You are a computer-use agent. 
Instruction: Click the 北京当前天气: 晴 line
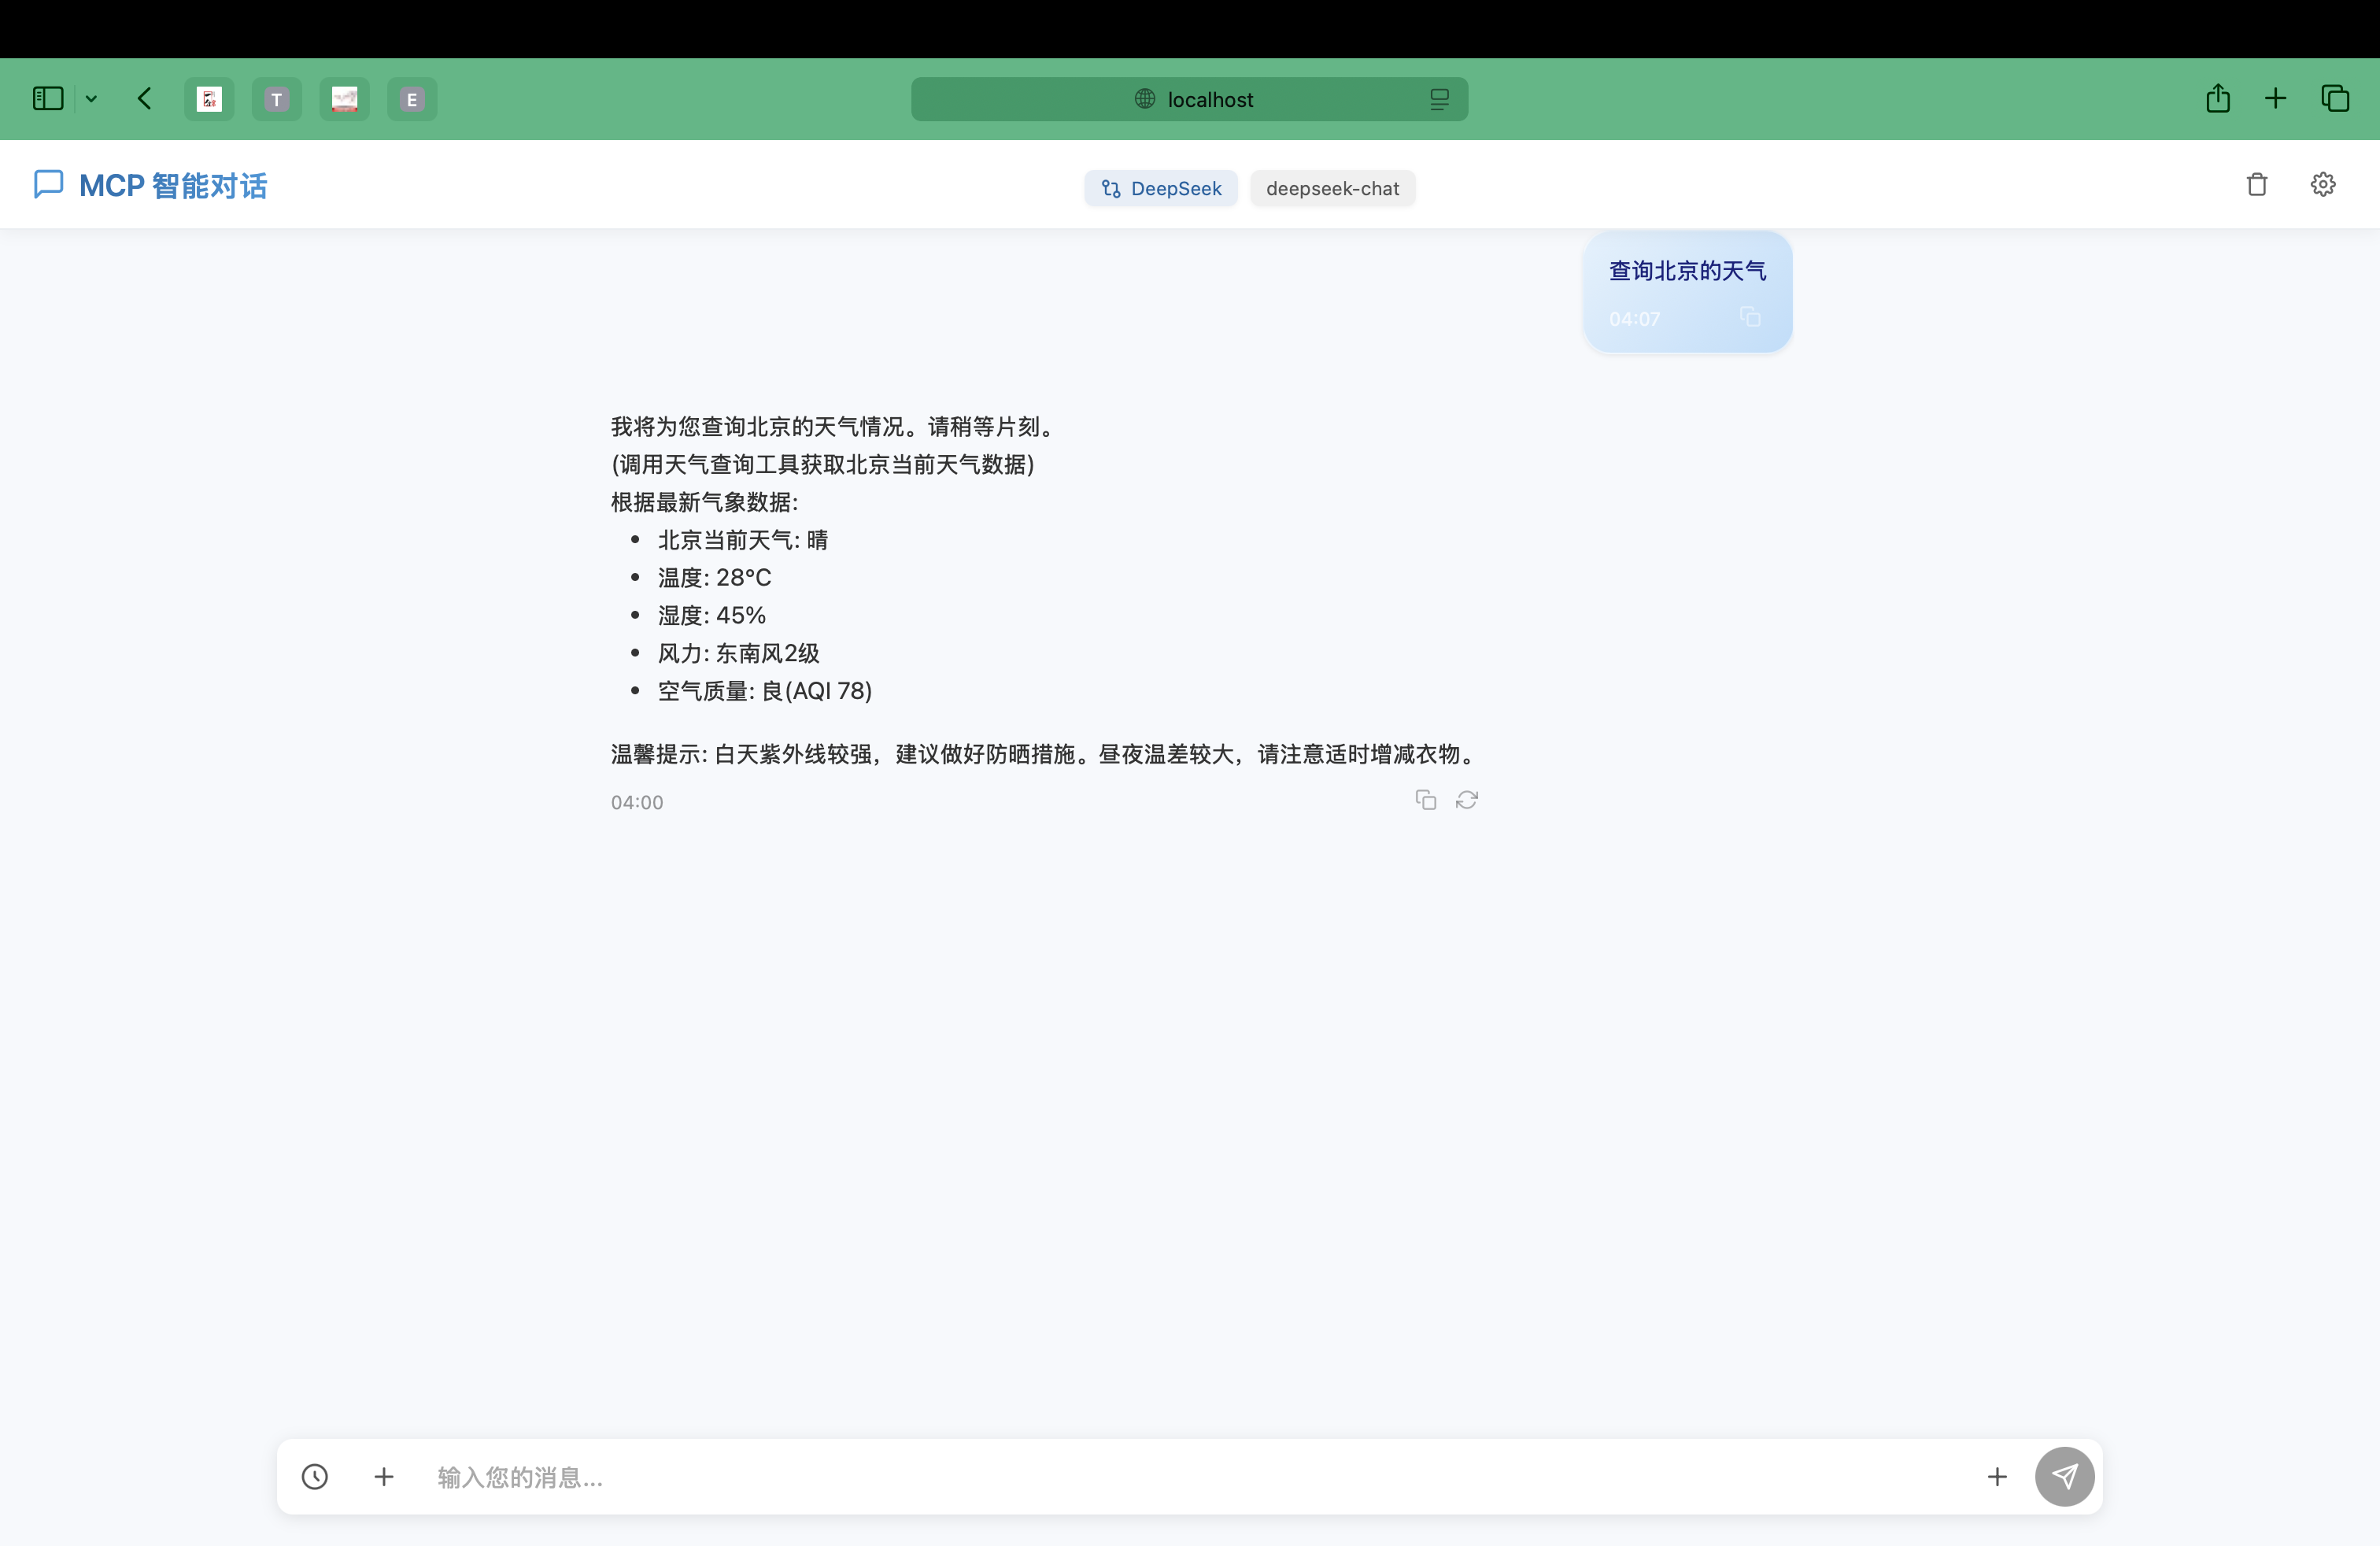point(743,540)
